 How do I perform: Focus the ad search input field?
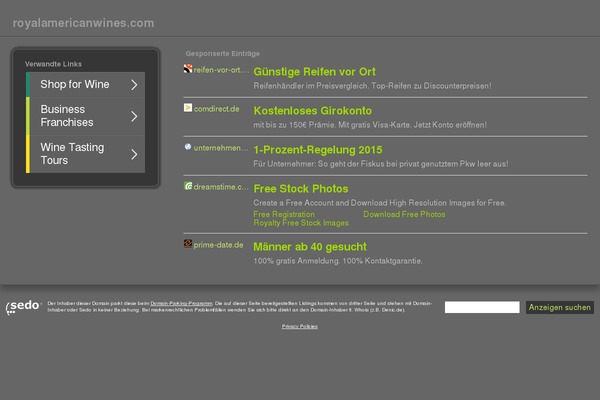click(x=482, y=307)
